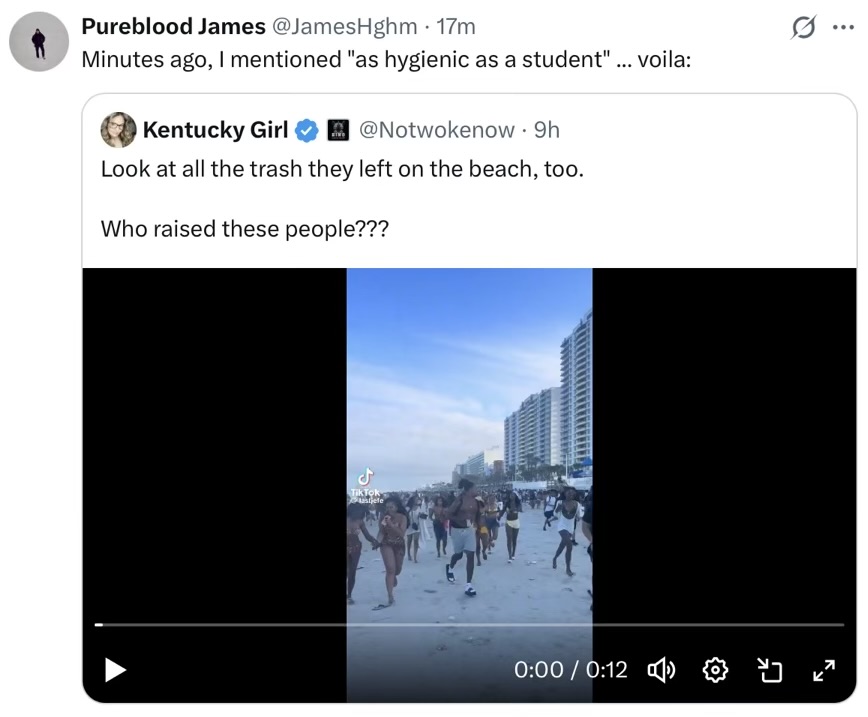The width and height of the screenshot is (868, 717).
Task: Open the video settings gear
Action: coord(716,670)
